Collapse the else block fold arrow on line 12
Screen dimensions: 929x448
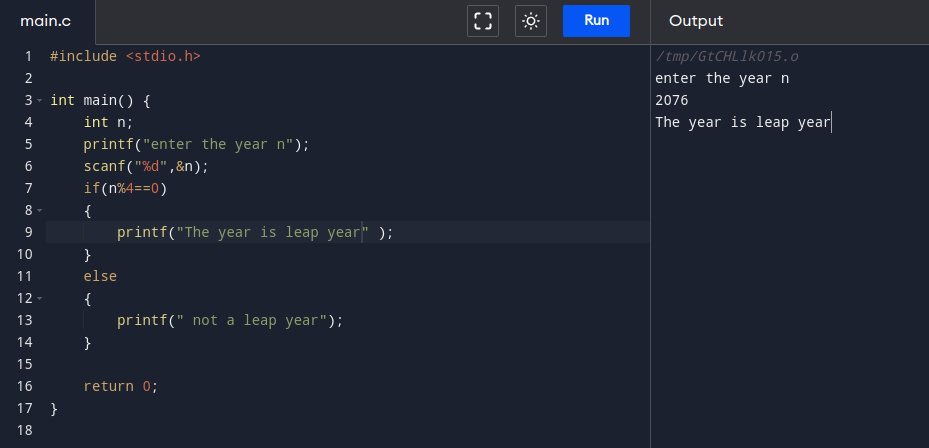(x=40, y=298)
